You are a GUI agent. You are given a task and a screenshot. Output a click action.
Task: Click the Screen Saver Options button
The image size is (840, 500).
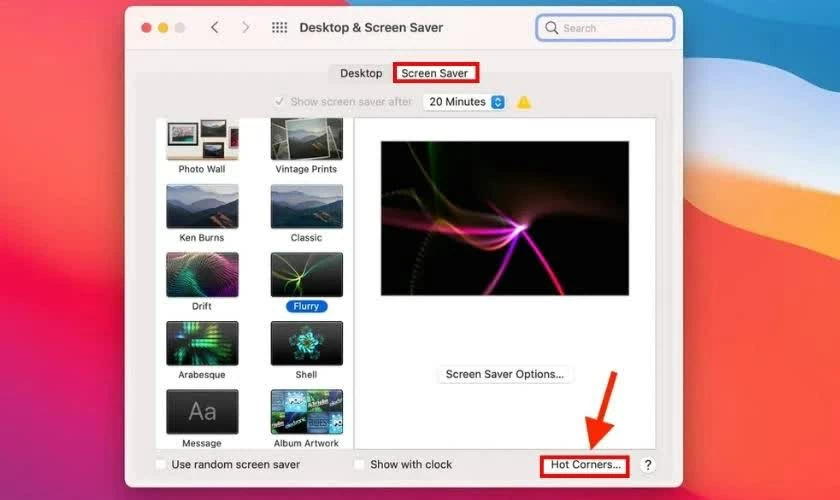pos(505,374)
